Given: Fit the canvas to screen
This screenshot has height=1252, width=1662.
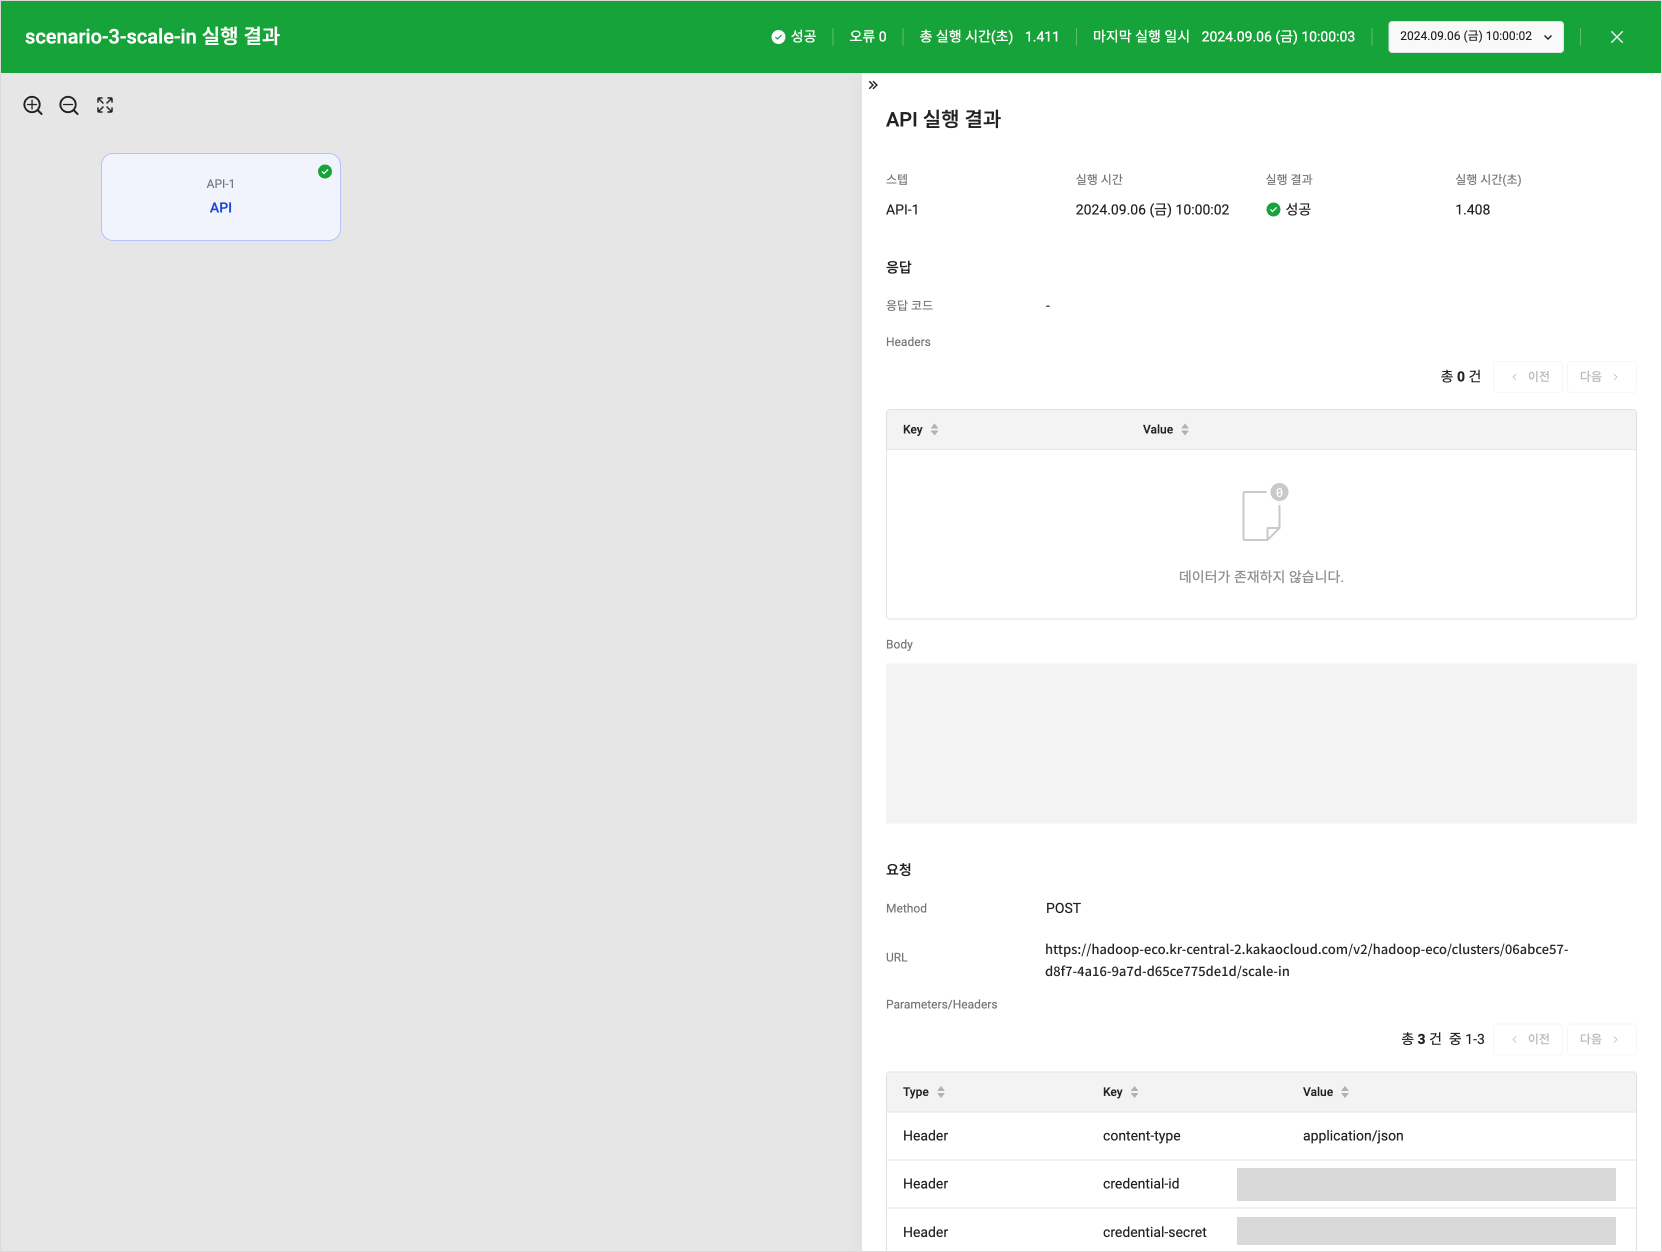Looking at the screenshot, I should (x=105, y=105).
